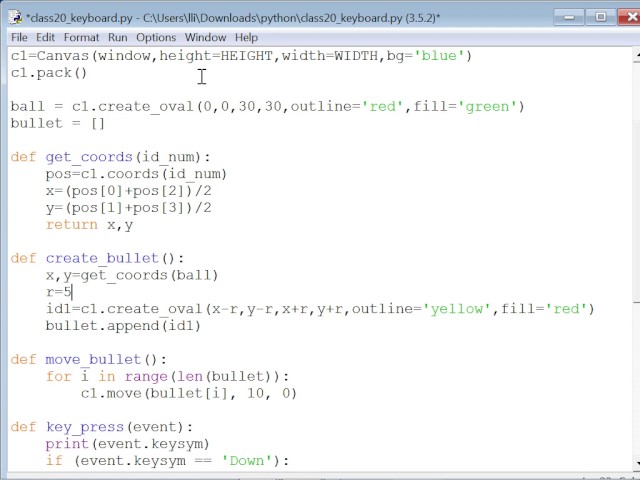Open the Format menu

(81, 38)
